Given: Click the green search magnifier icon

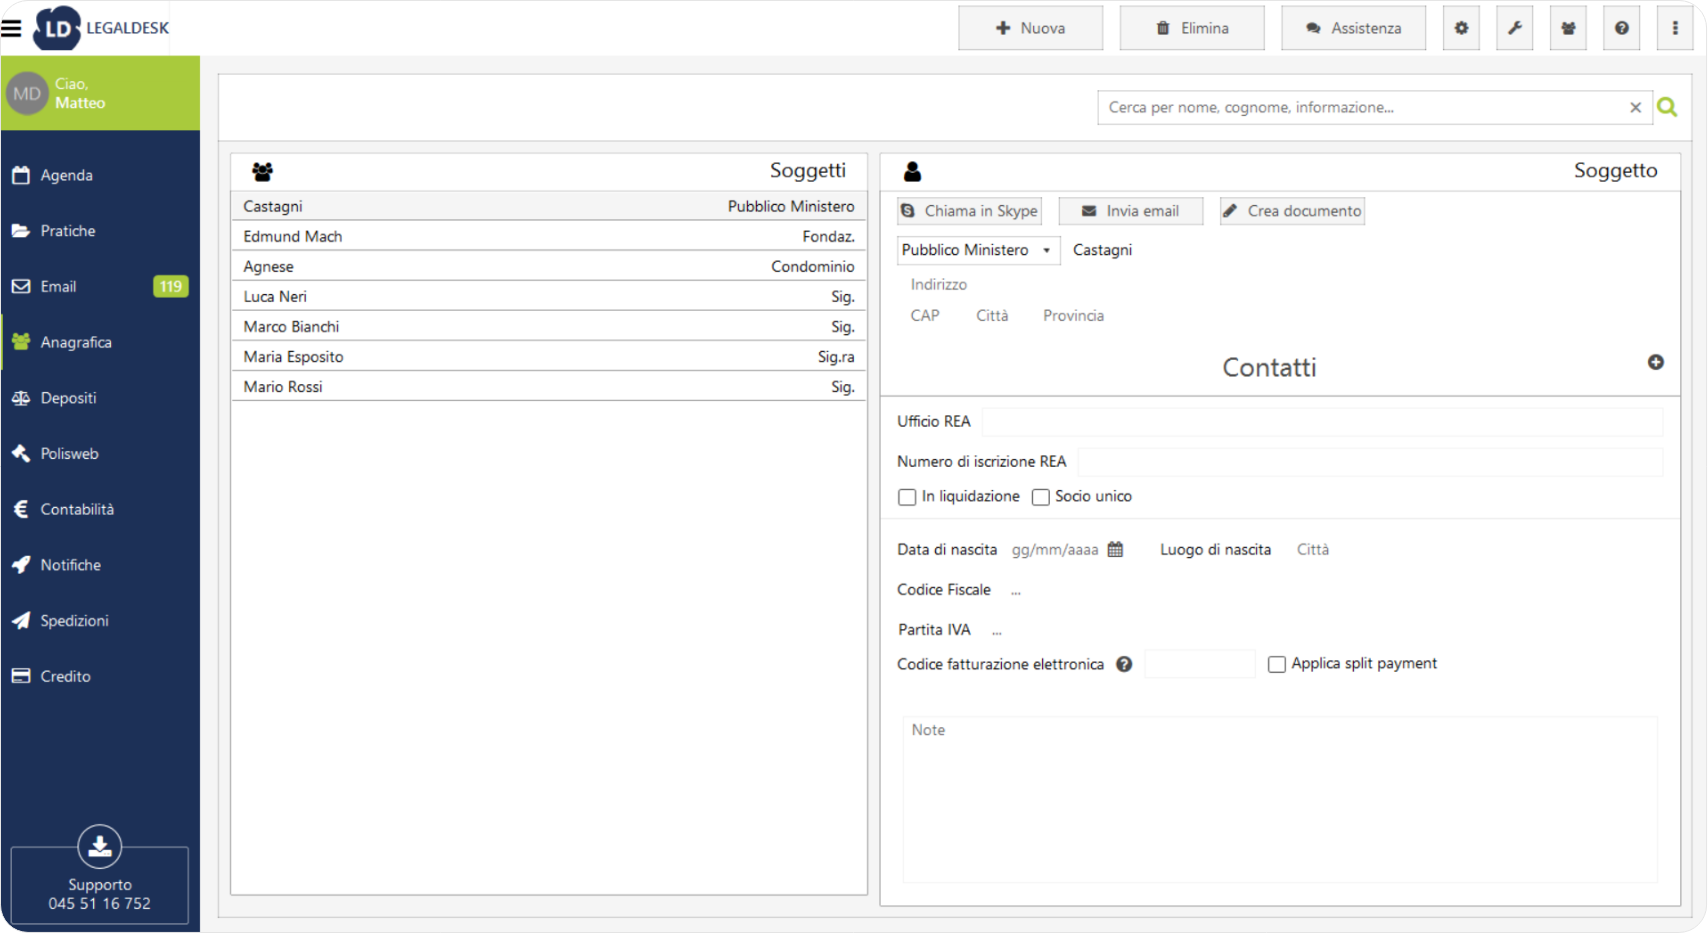Looking at the screenshot, I should 1667,107.
